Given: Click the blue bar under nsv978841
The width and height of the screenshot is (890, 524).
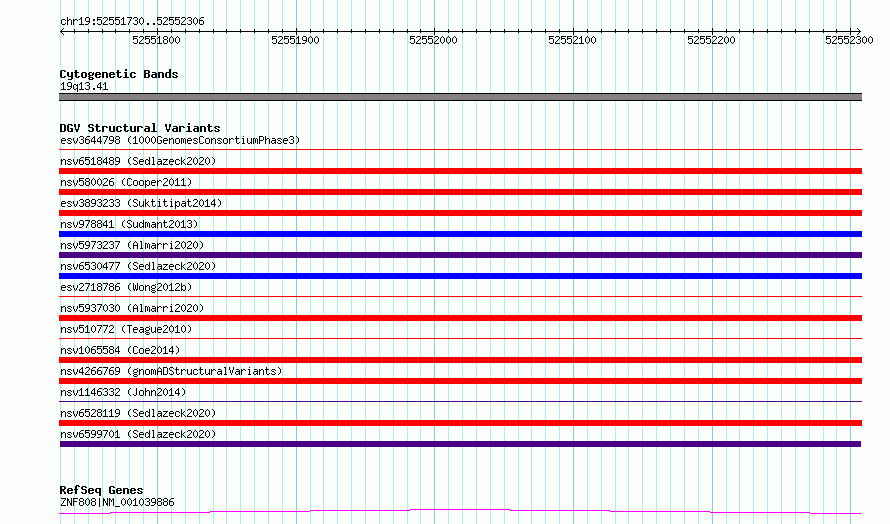Looking at the screenshot, I should point(460,234).
